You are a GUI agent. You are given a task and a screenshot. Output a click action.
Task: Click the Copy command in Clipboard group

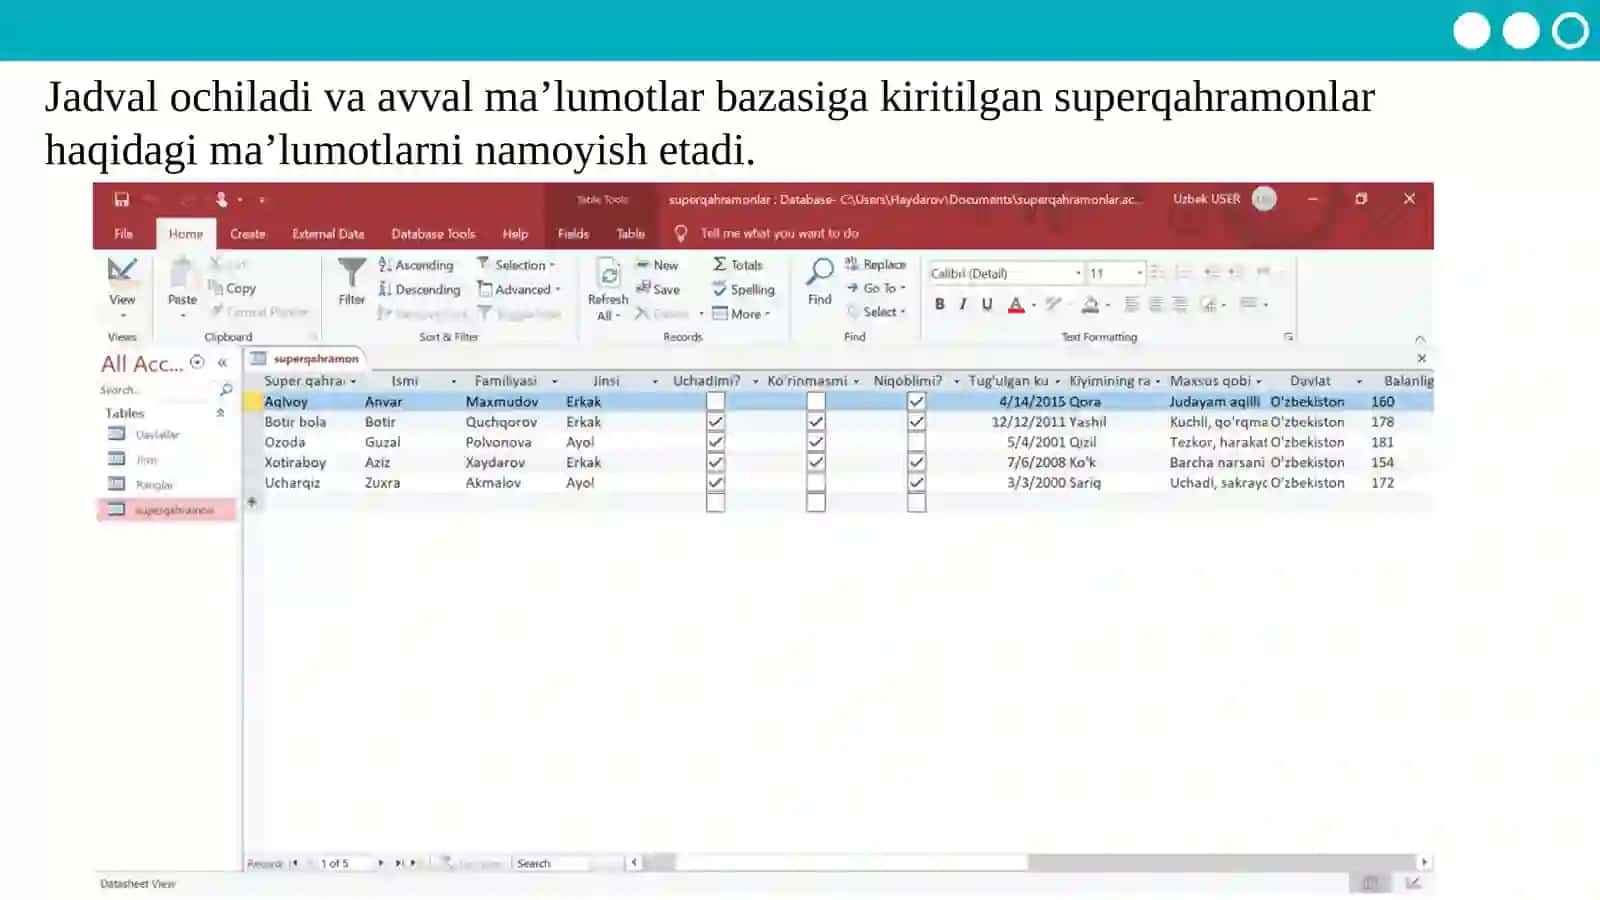pos(232,288)
